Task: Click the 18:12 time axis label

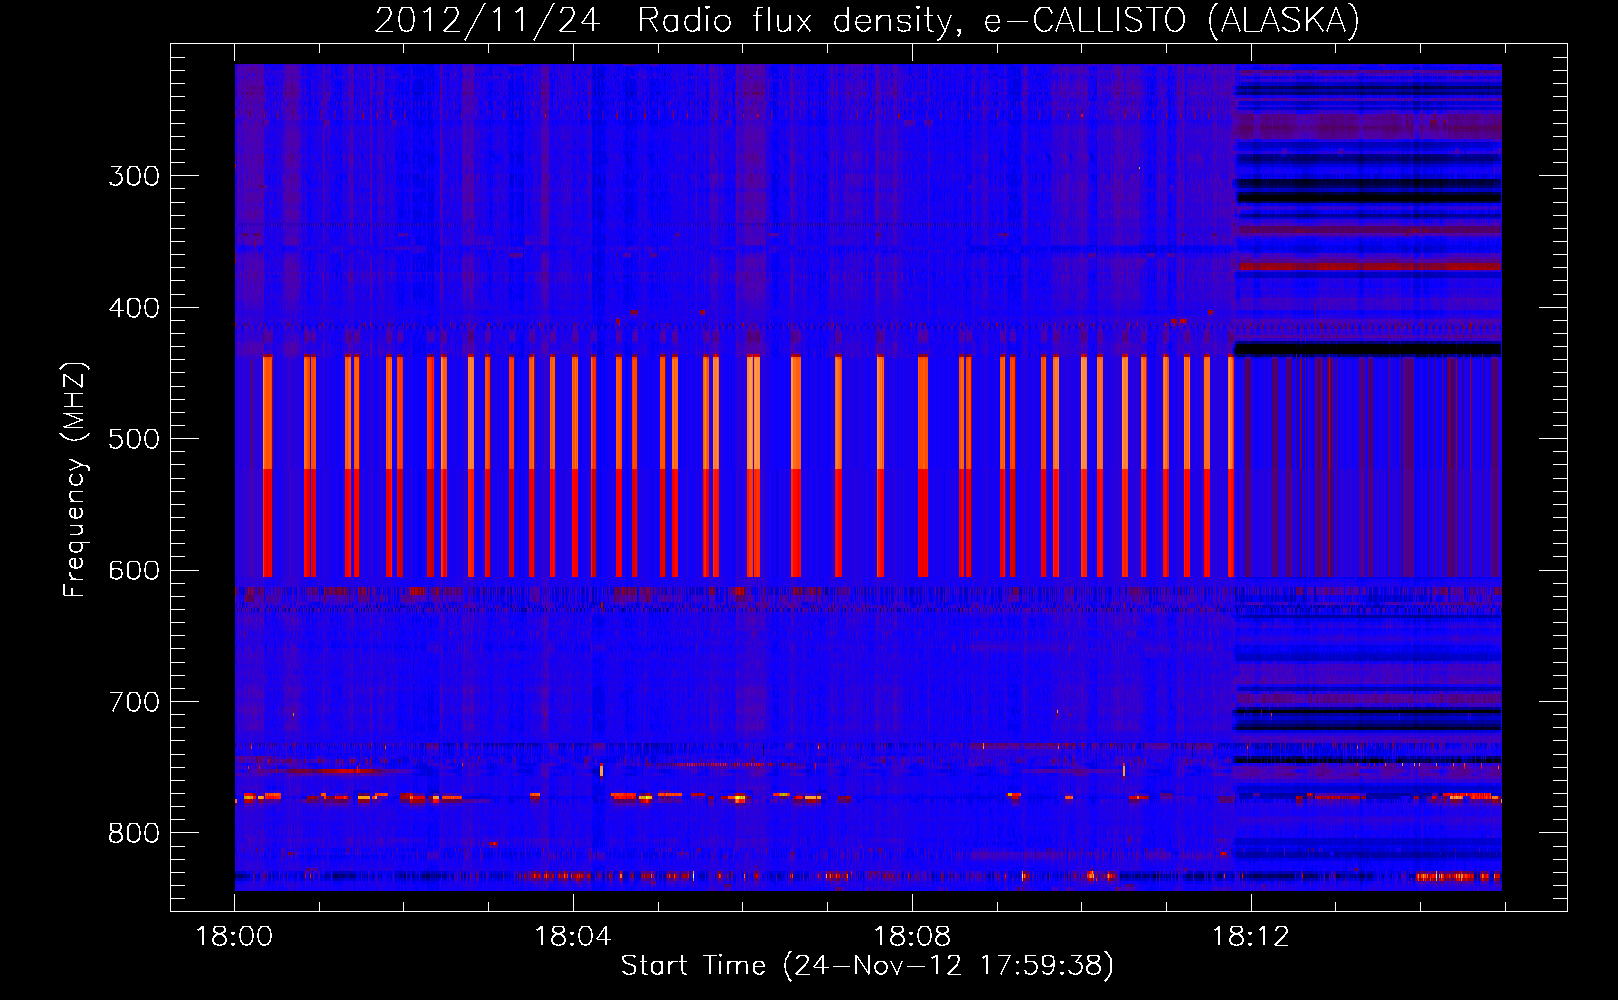Action: (x=1251, y=937)
